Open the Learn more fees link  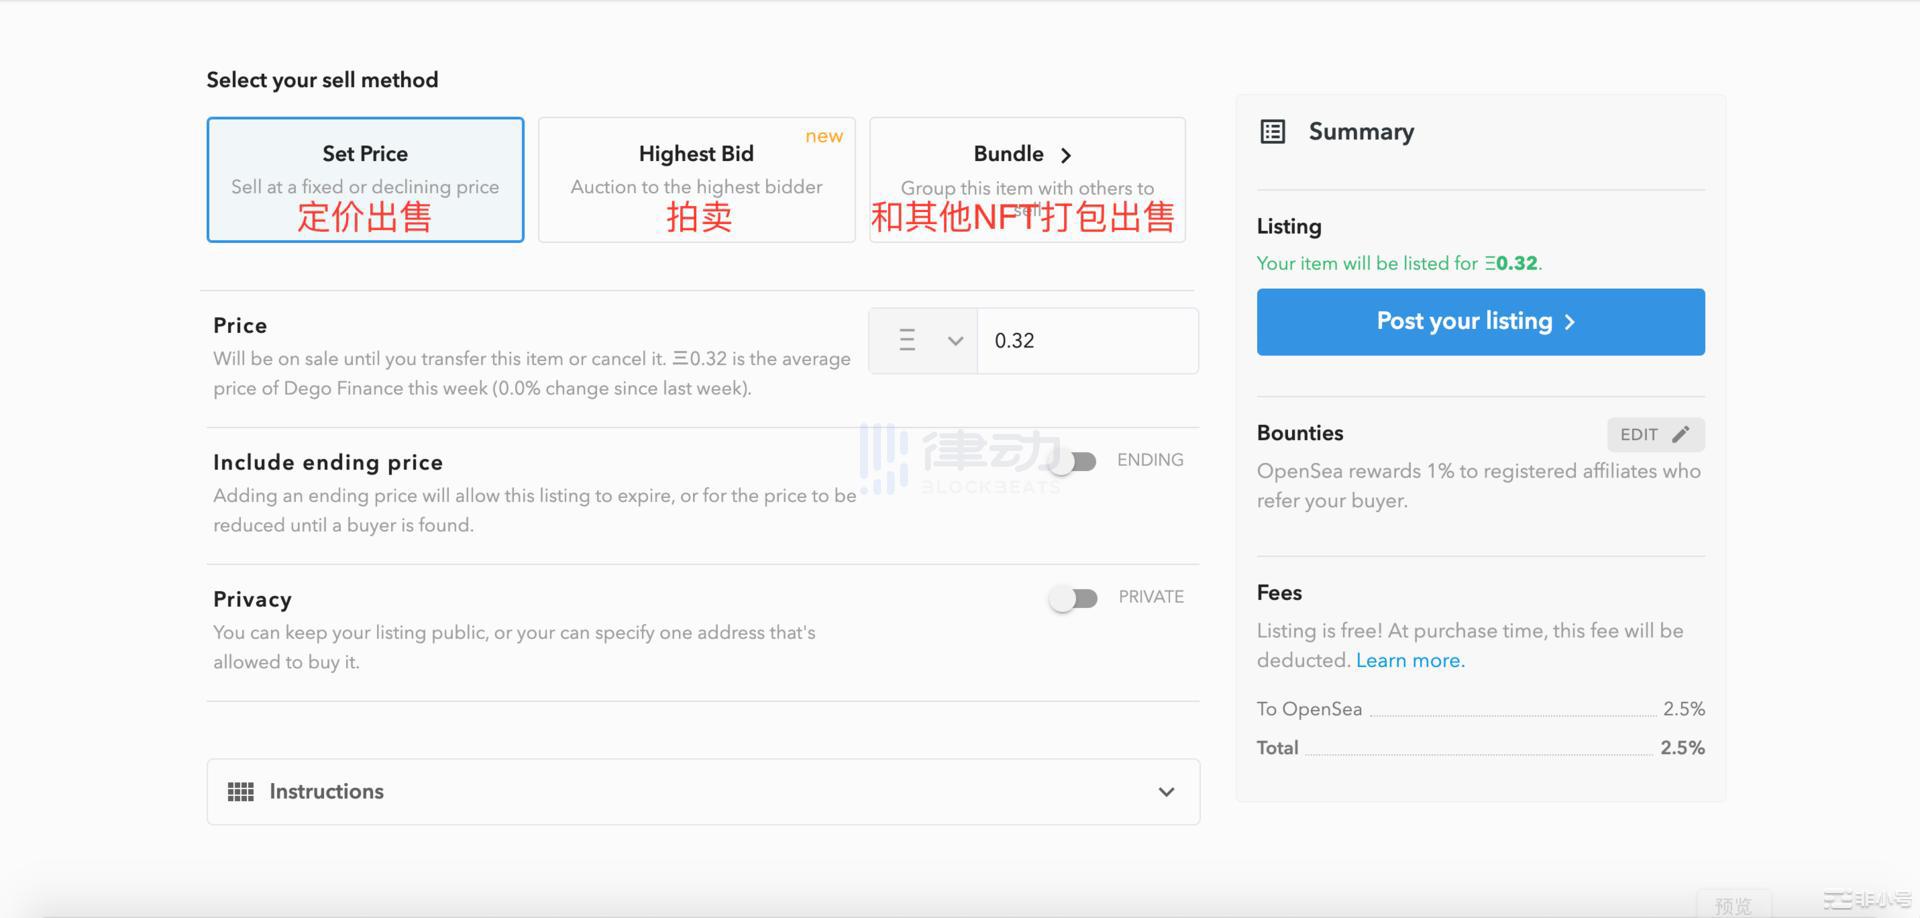pos(1409,661)
